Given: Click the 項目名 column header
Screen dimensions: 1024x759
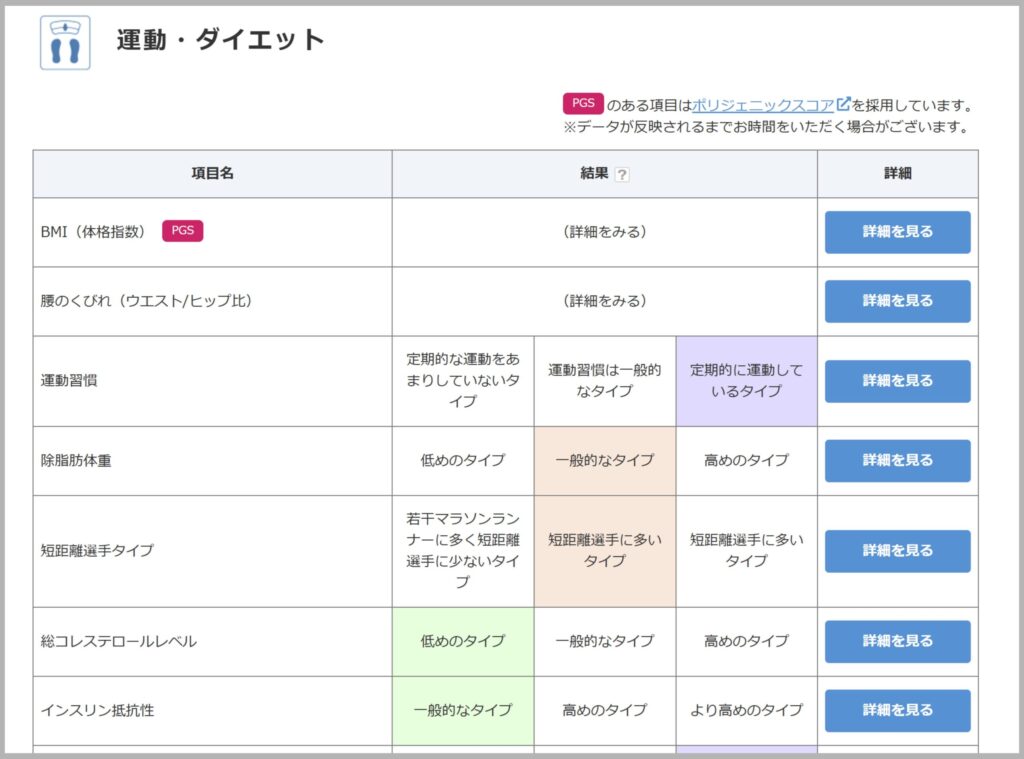Looking at the screenshot, I should (212, 174).
